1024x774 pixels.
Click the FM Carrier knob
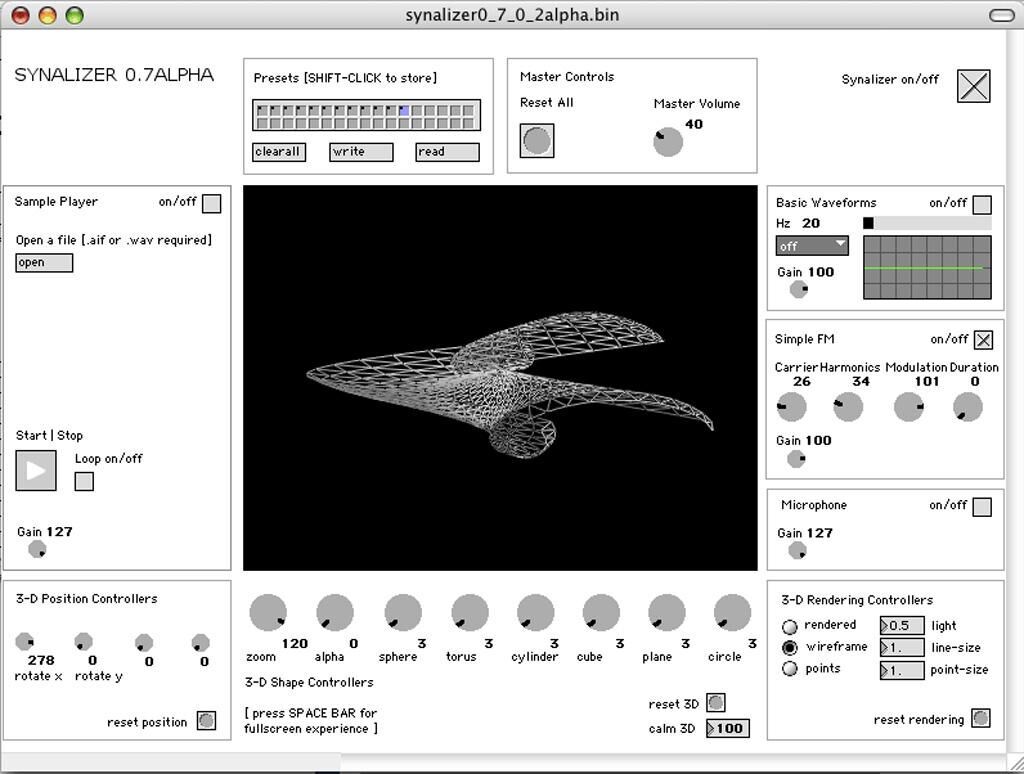coord(791,407)
